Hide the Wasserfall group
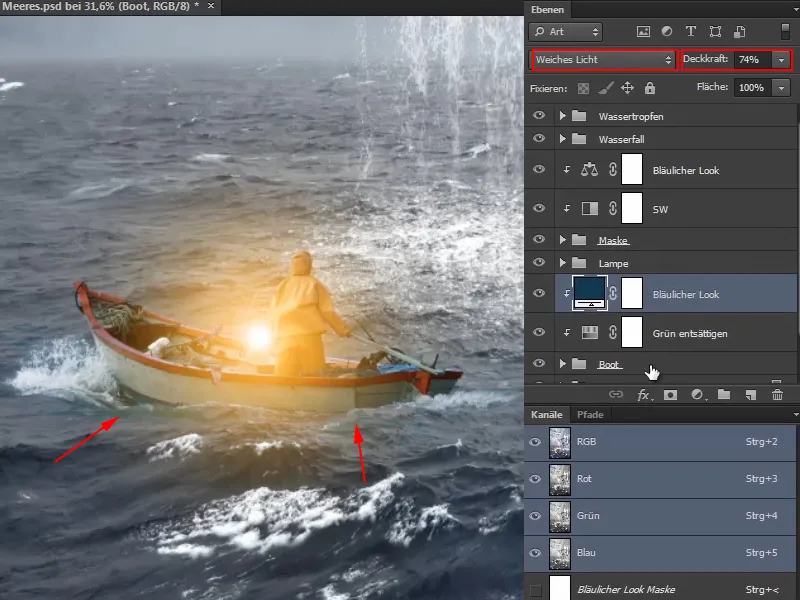Viewport: 800px width, 600px height. pos(539,139)
